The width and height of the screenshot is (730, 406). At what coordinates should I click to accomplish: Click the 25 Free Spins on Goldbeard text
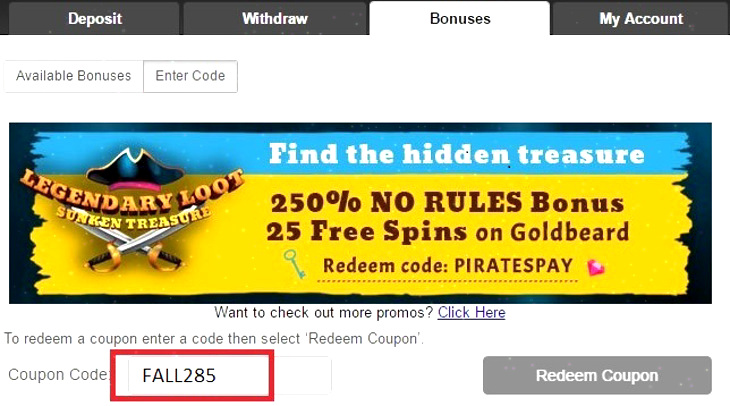(x=447, y=231)
